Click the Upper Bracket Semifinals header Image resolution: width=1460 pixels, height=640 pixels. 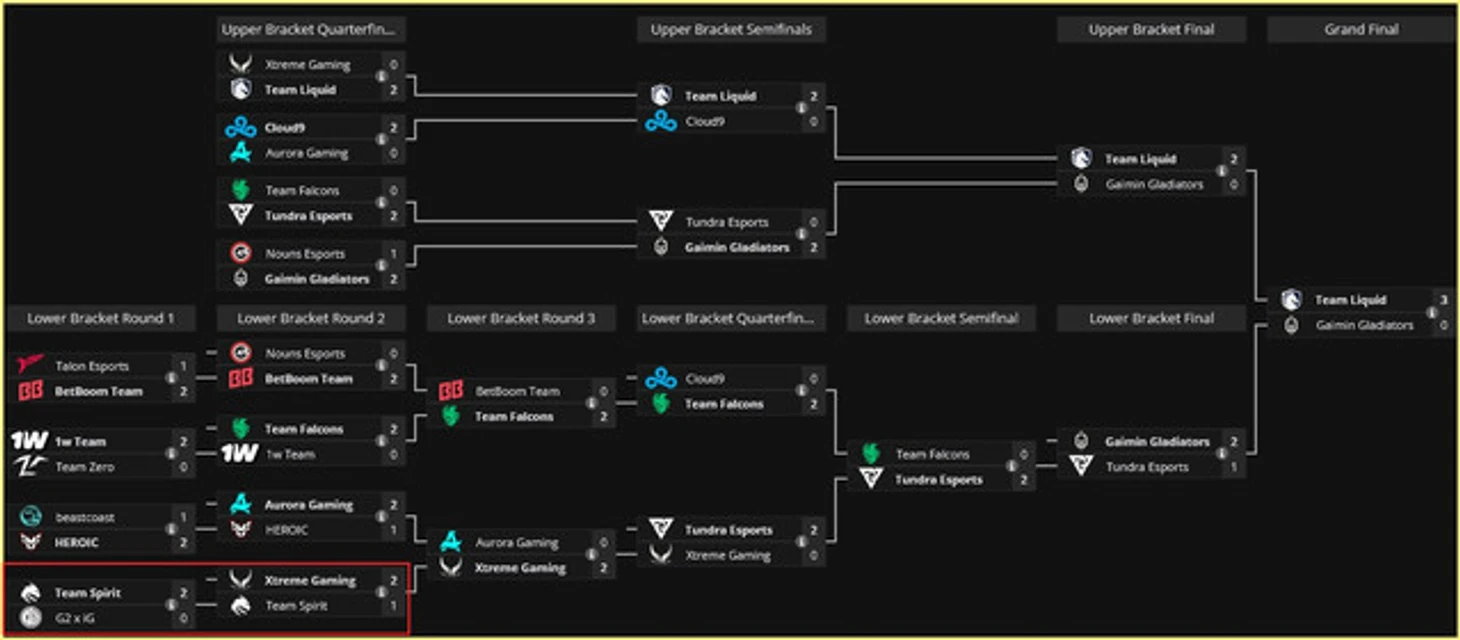tap(731, 30)
